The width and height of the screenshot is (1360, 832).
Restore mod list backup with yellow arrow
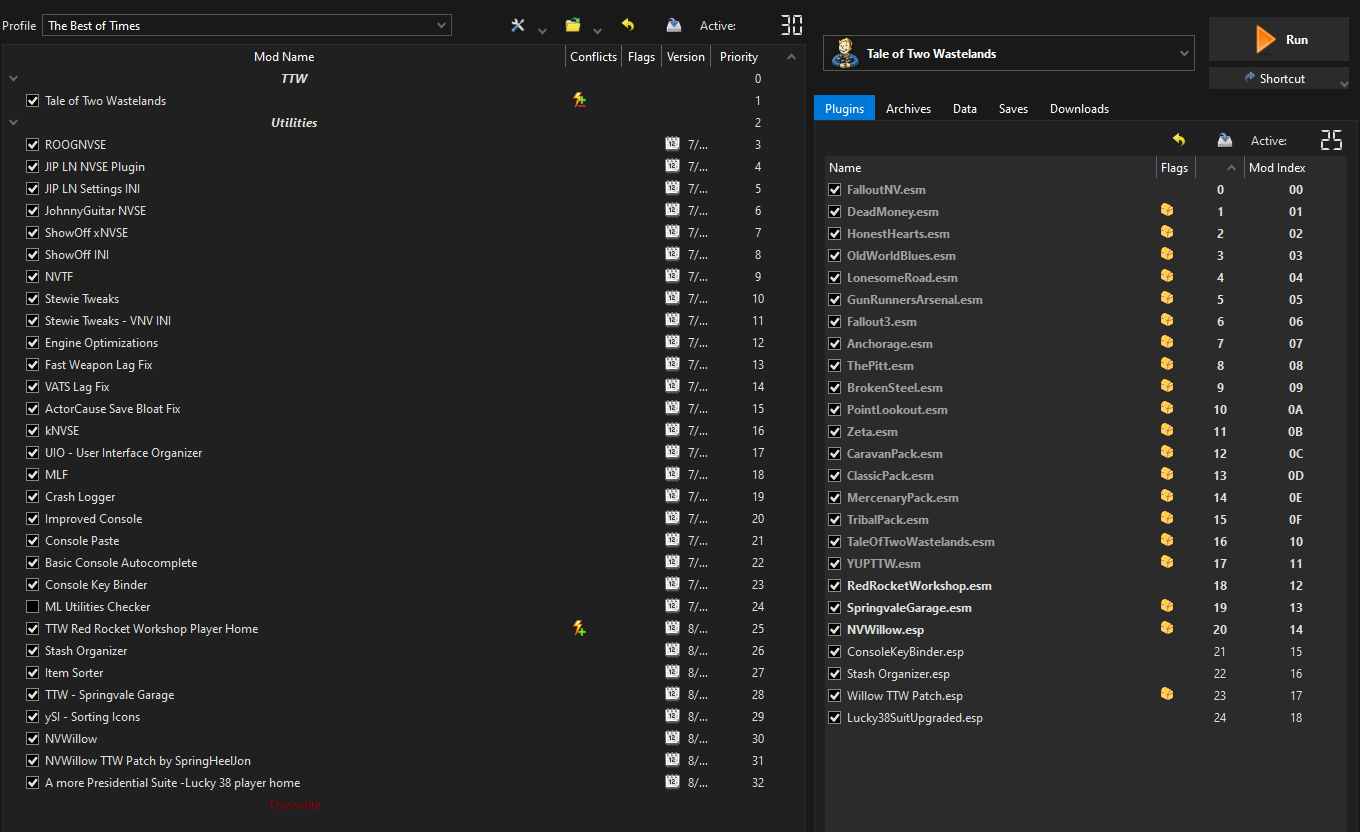click(x=628, y=25)
